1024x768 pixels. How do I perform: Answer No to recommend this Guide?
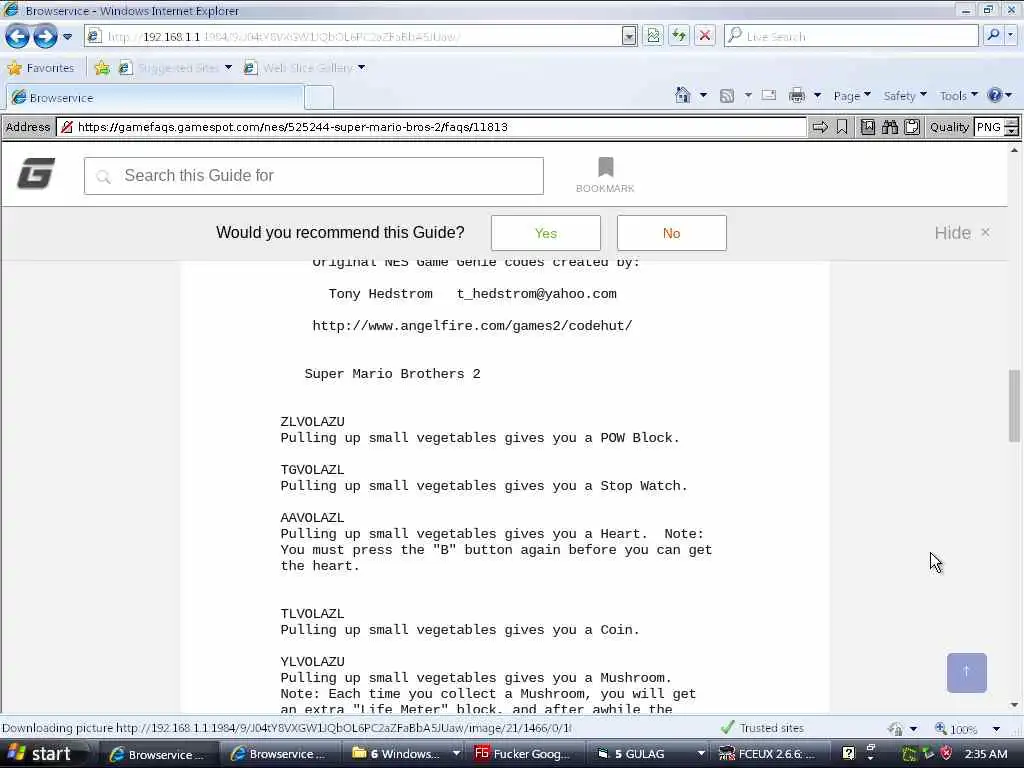pos(671,233)
